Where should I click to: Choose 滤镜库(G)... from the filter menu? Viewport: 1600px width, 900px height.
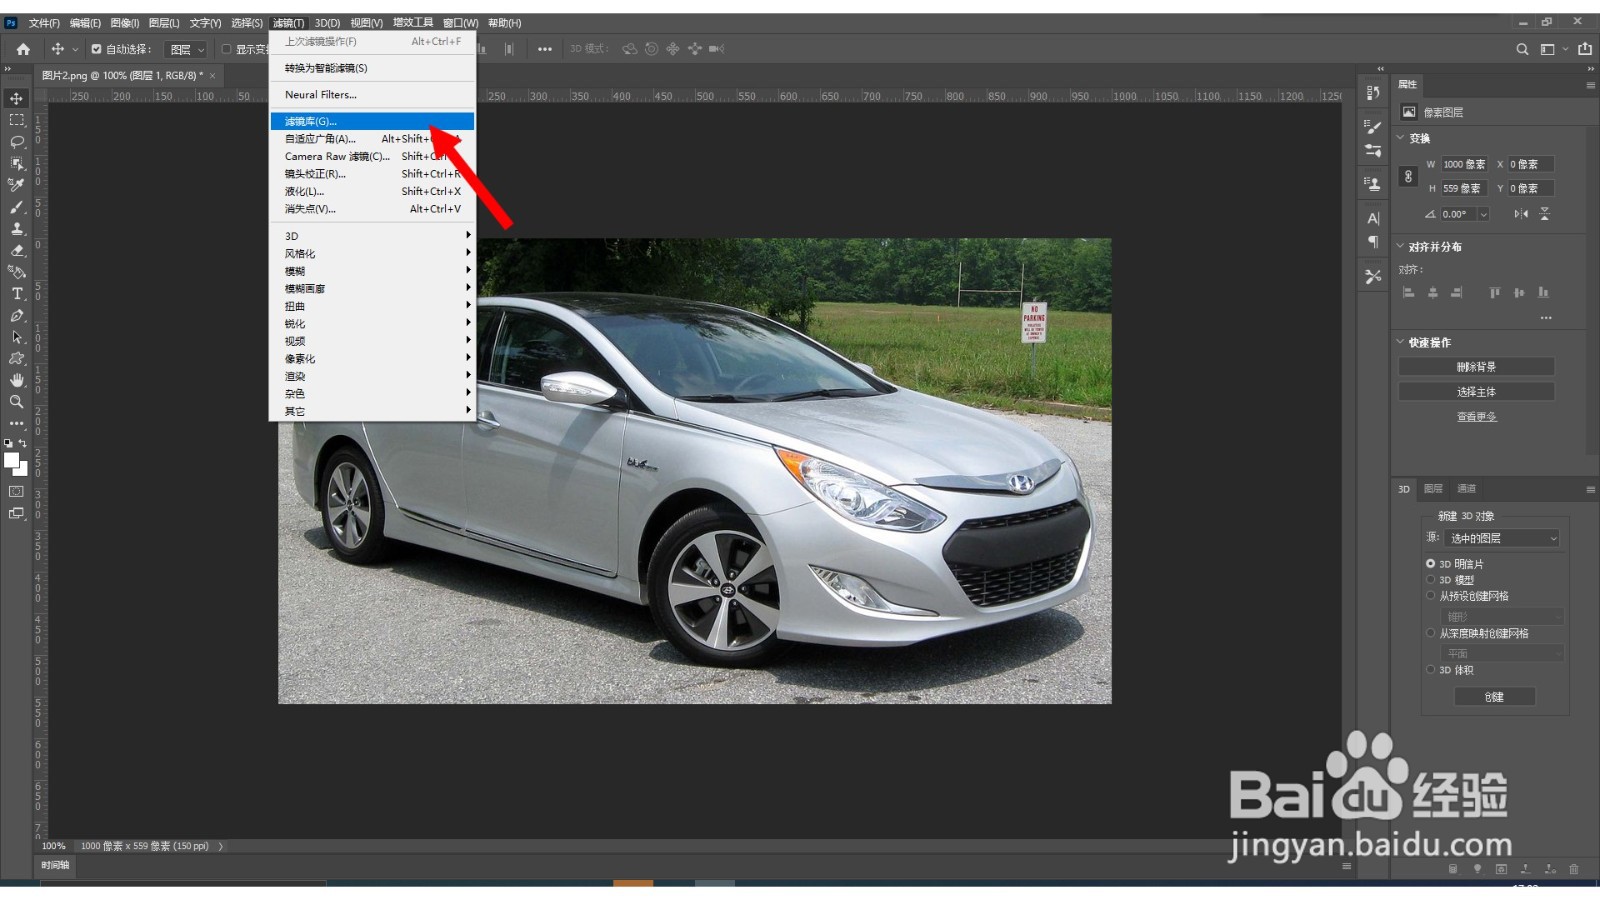point(372,121)
